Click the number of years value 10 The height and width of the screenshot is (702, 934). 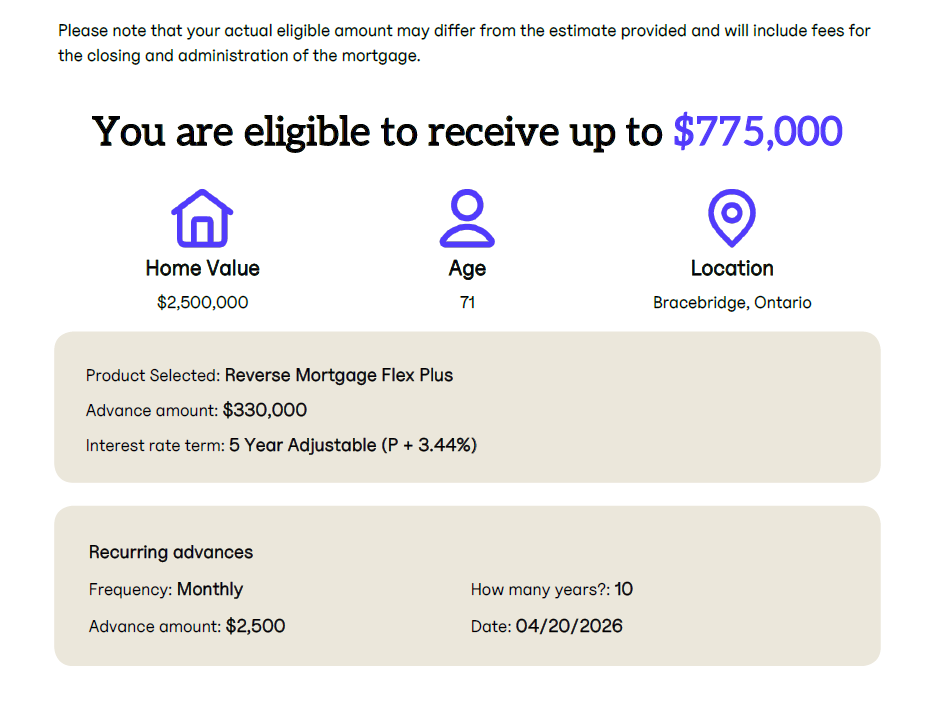tap(623, 589)
